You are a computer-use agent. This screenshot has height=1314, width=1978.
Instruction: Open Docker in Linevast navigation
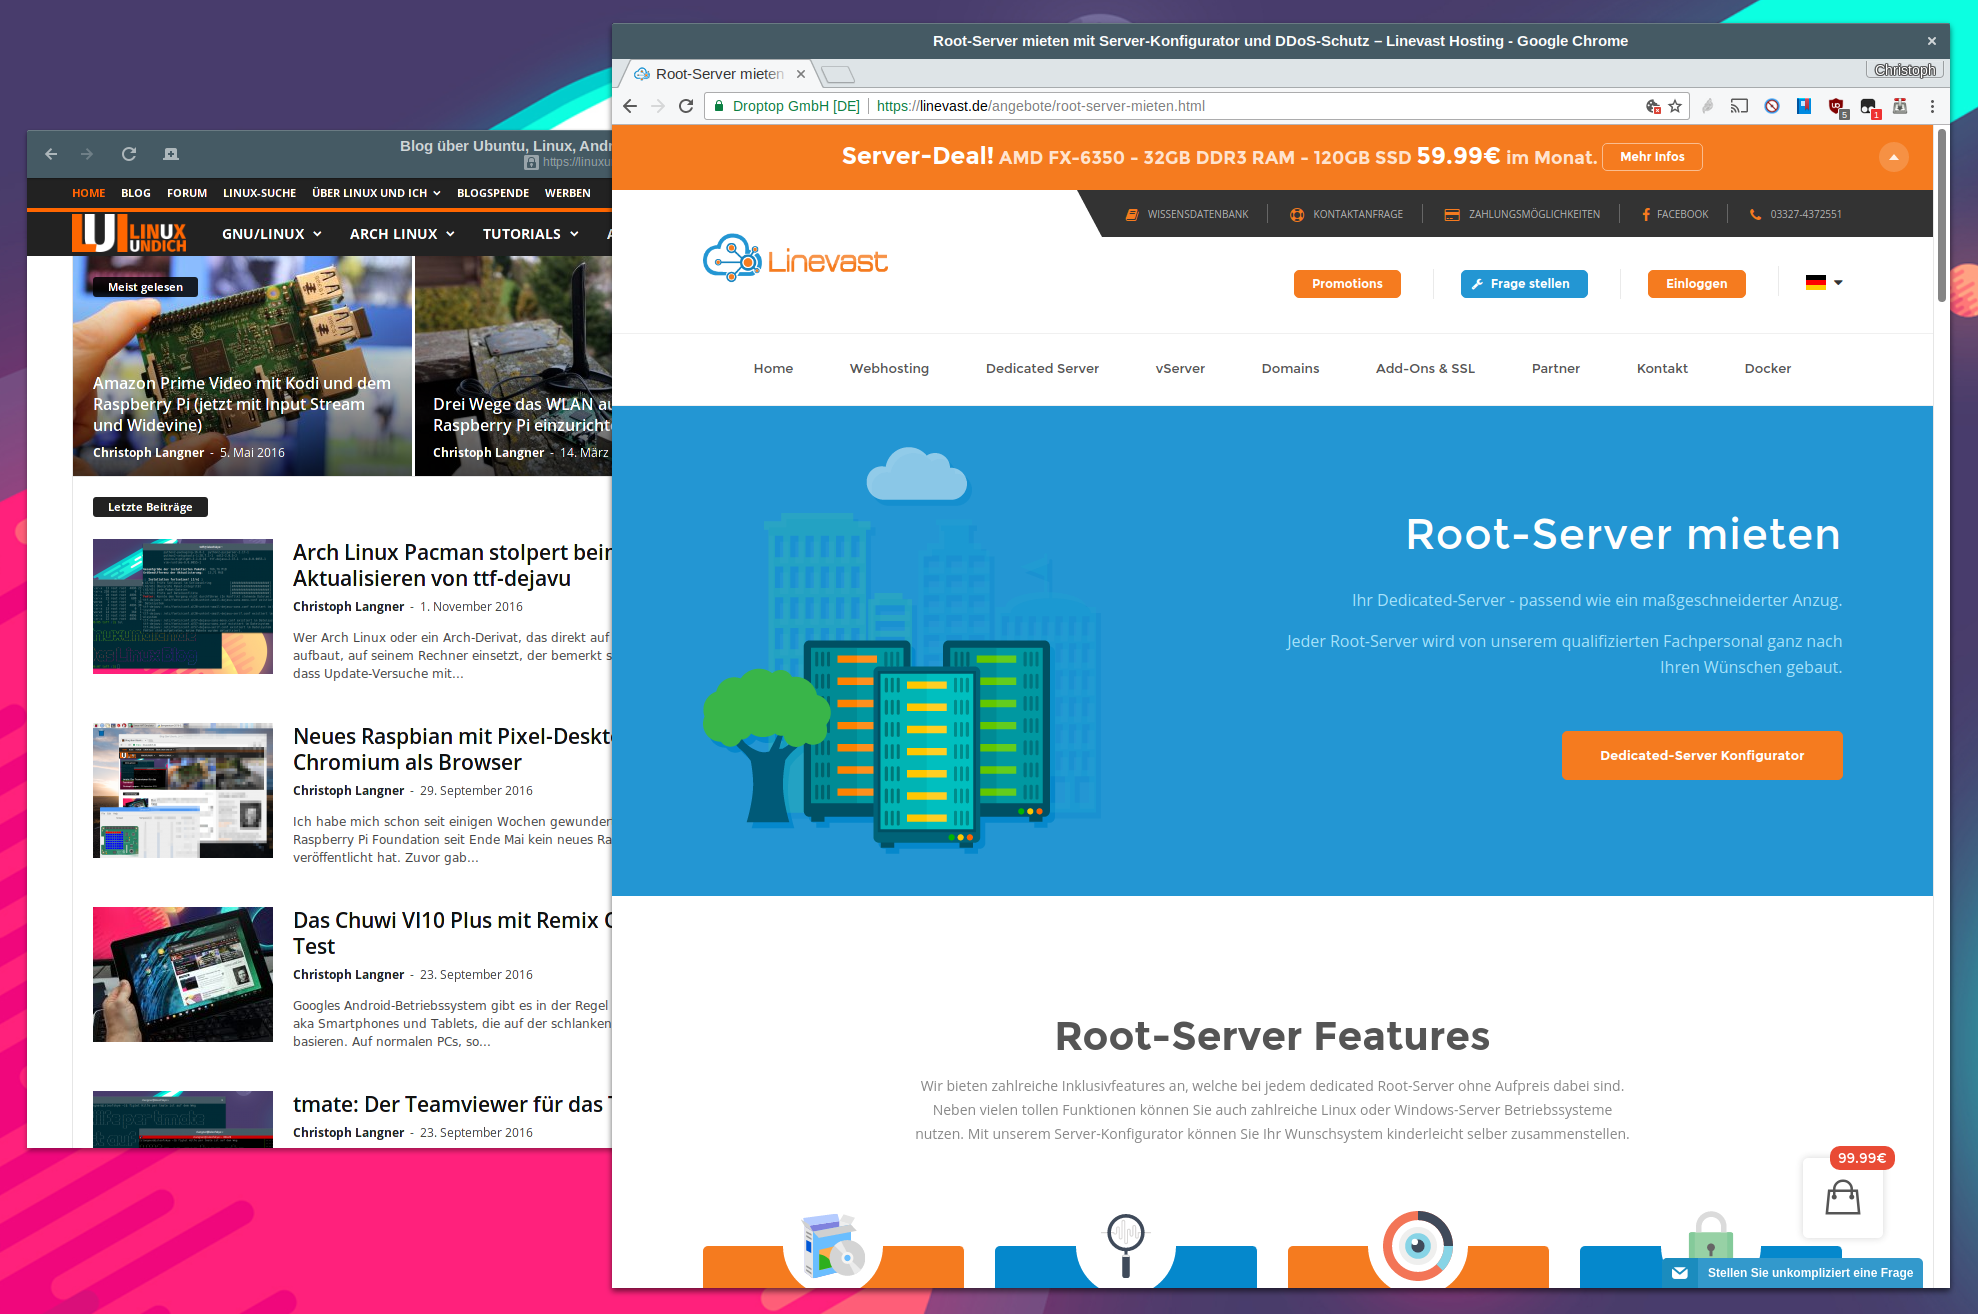click(1767, 369)
